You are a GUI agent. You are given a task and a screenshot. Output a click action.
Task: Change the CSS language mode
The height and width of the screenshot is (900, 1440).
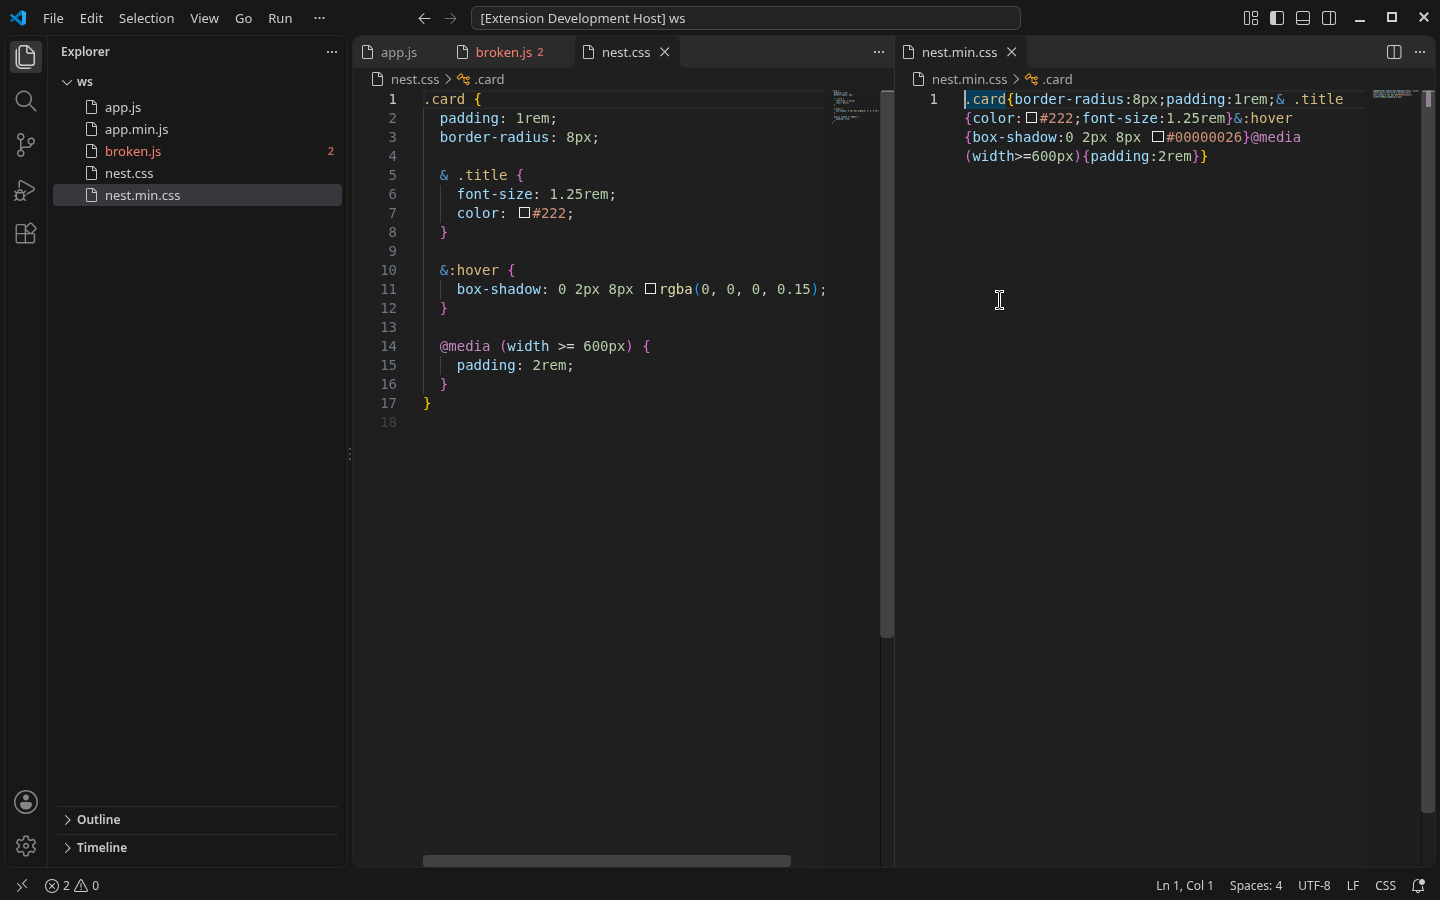(1385, 886)
